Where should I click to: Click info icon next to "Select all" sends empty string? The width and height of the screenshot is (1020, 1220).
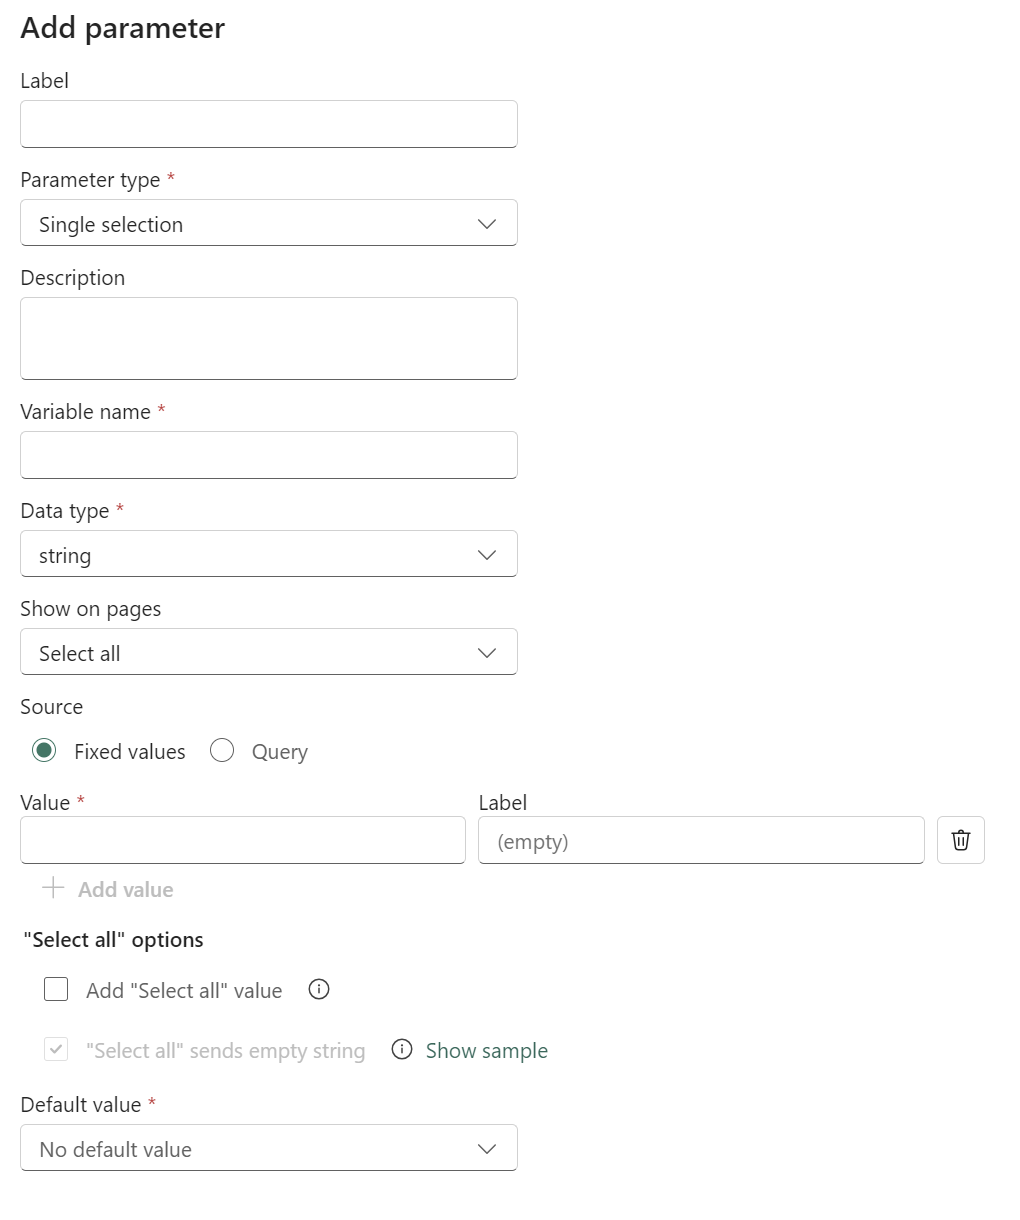pyautogui.click(x=401, y=1050)
